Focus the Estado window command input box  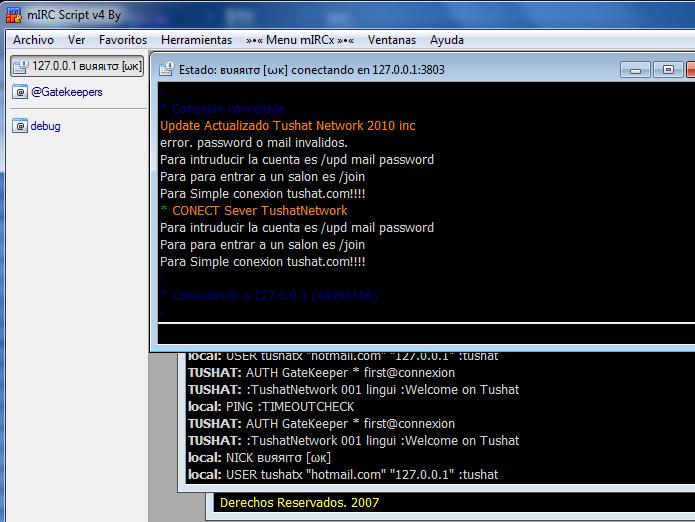click(x=426, y=334)
